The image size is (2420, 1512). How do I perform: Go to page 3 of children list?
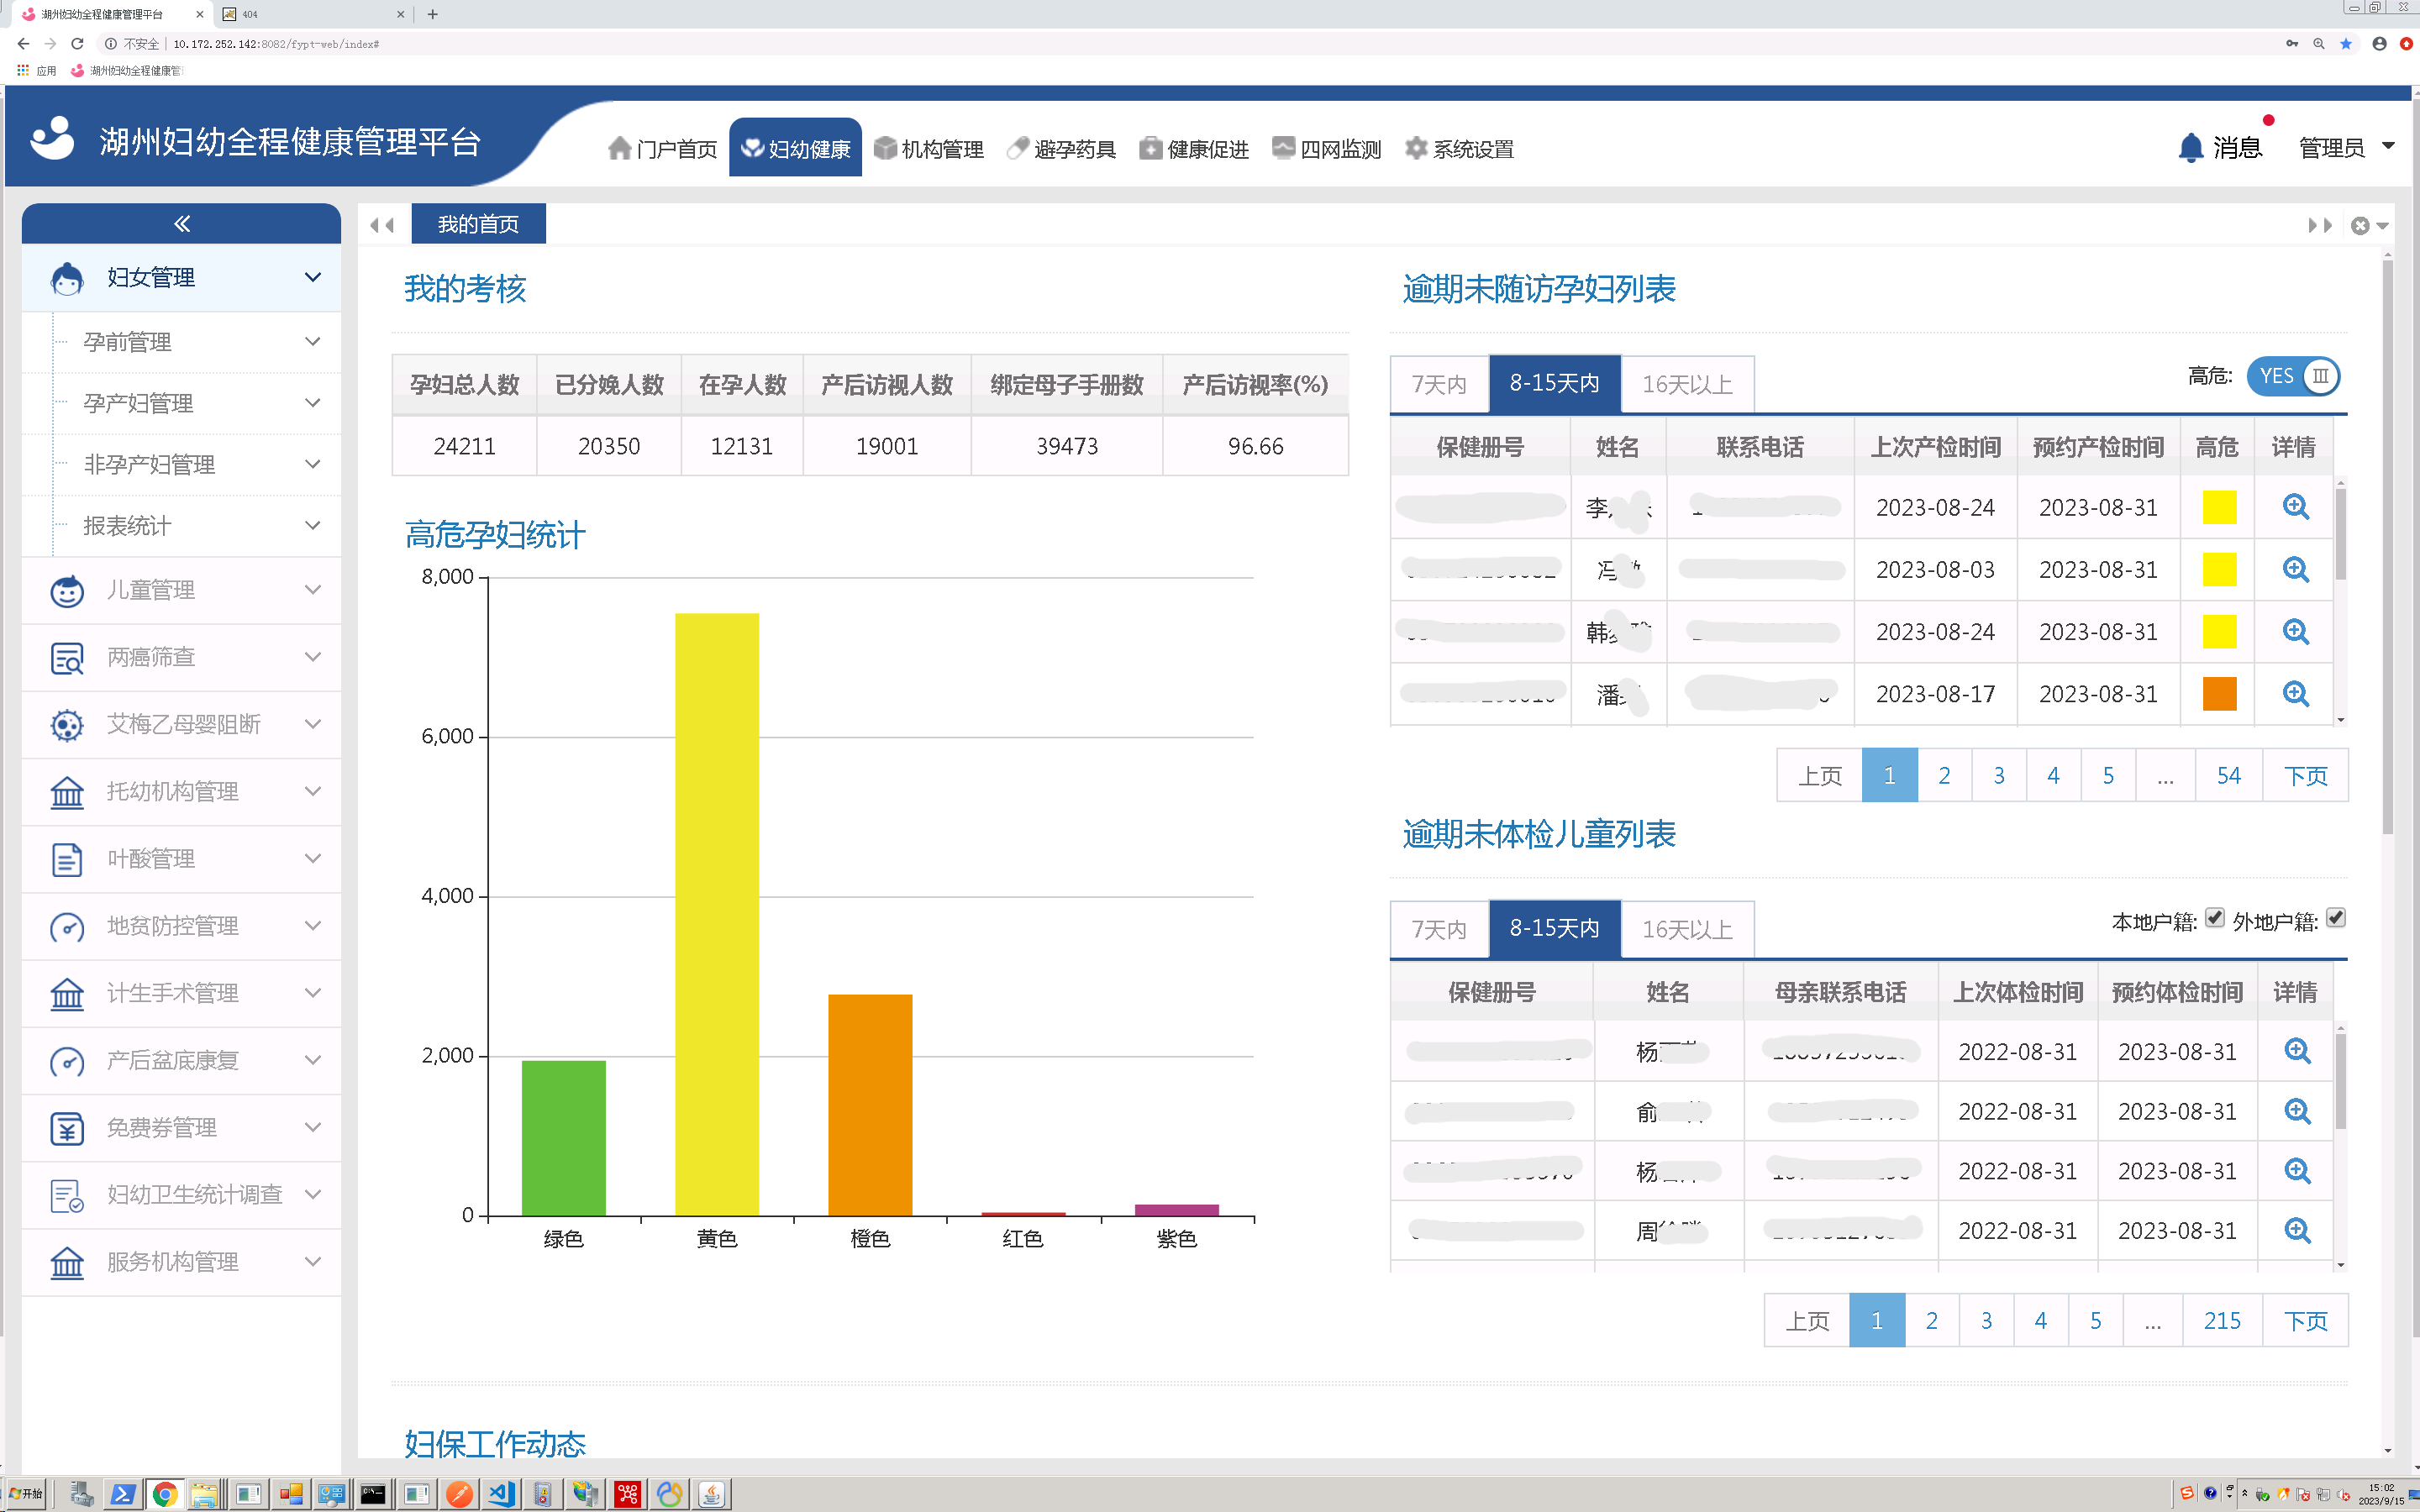pyautogui.click(x=1986, y=1321)
